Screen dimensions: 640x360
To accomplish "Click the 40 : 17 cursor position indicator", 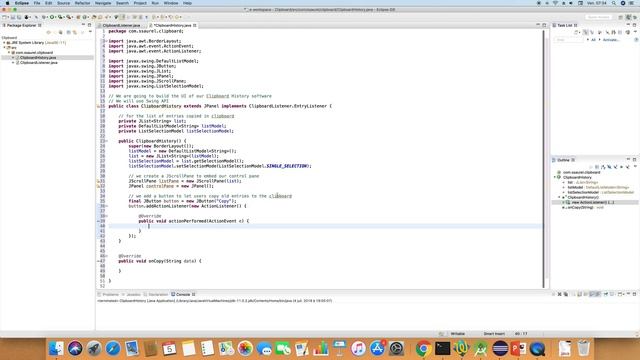I will pos(521,333).
